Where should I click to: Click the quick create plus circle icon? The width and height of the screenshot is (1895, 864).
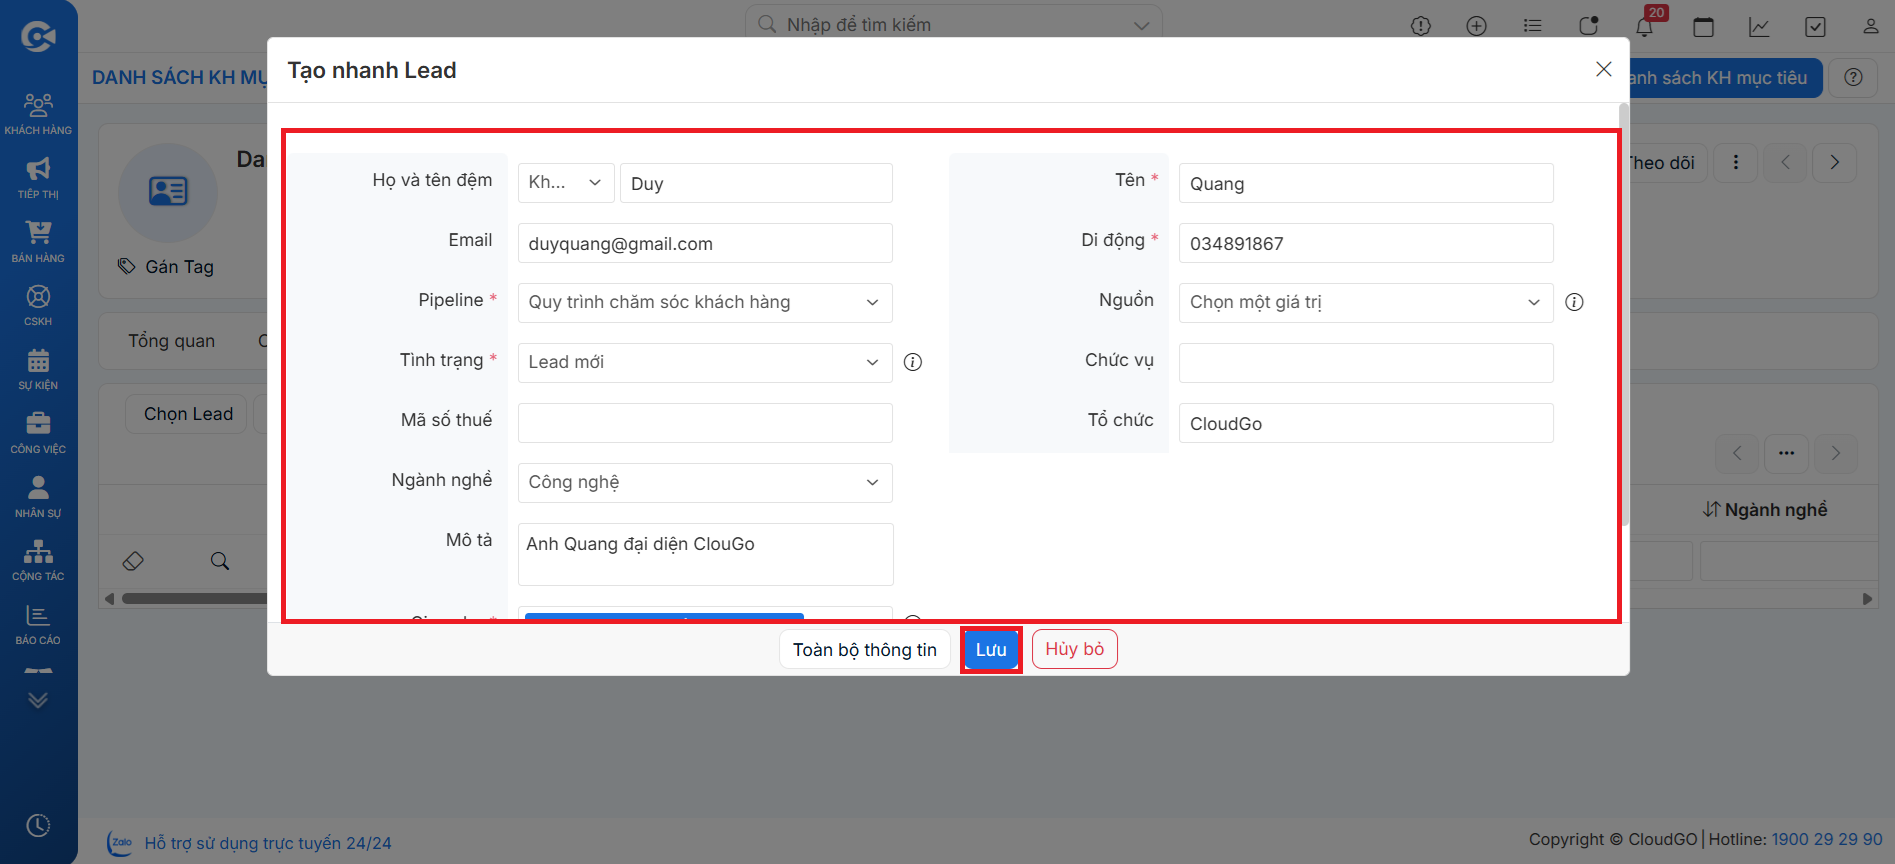coord(1476,26)
